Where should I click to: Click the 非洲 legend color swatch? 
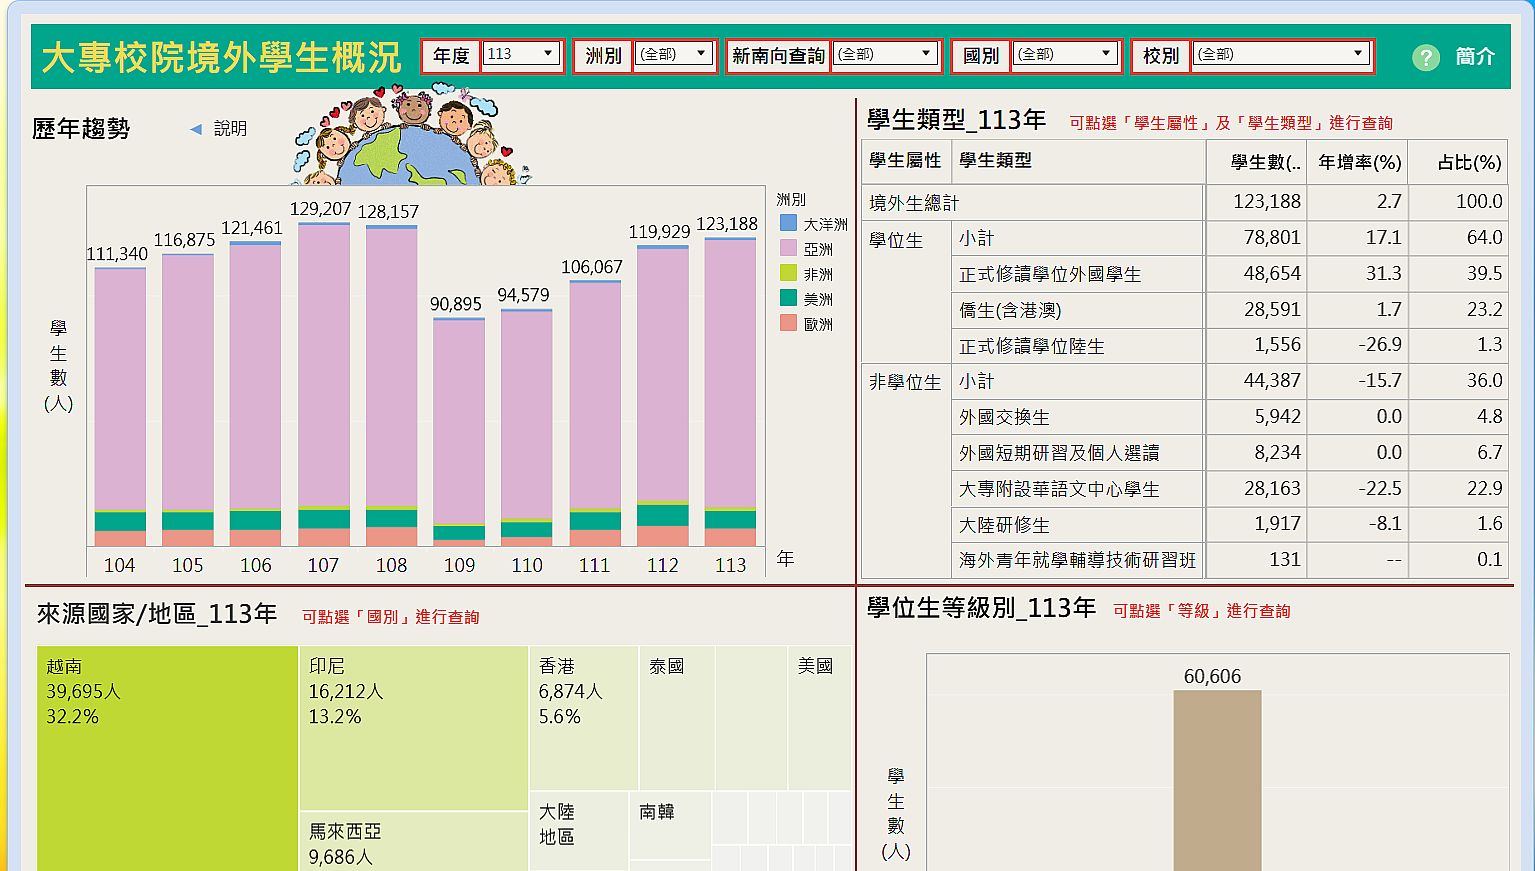click(788, 273)
